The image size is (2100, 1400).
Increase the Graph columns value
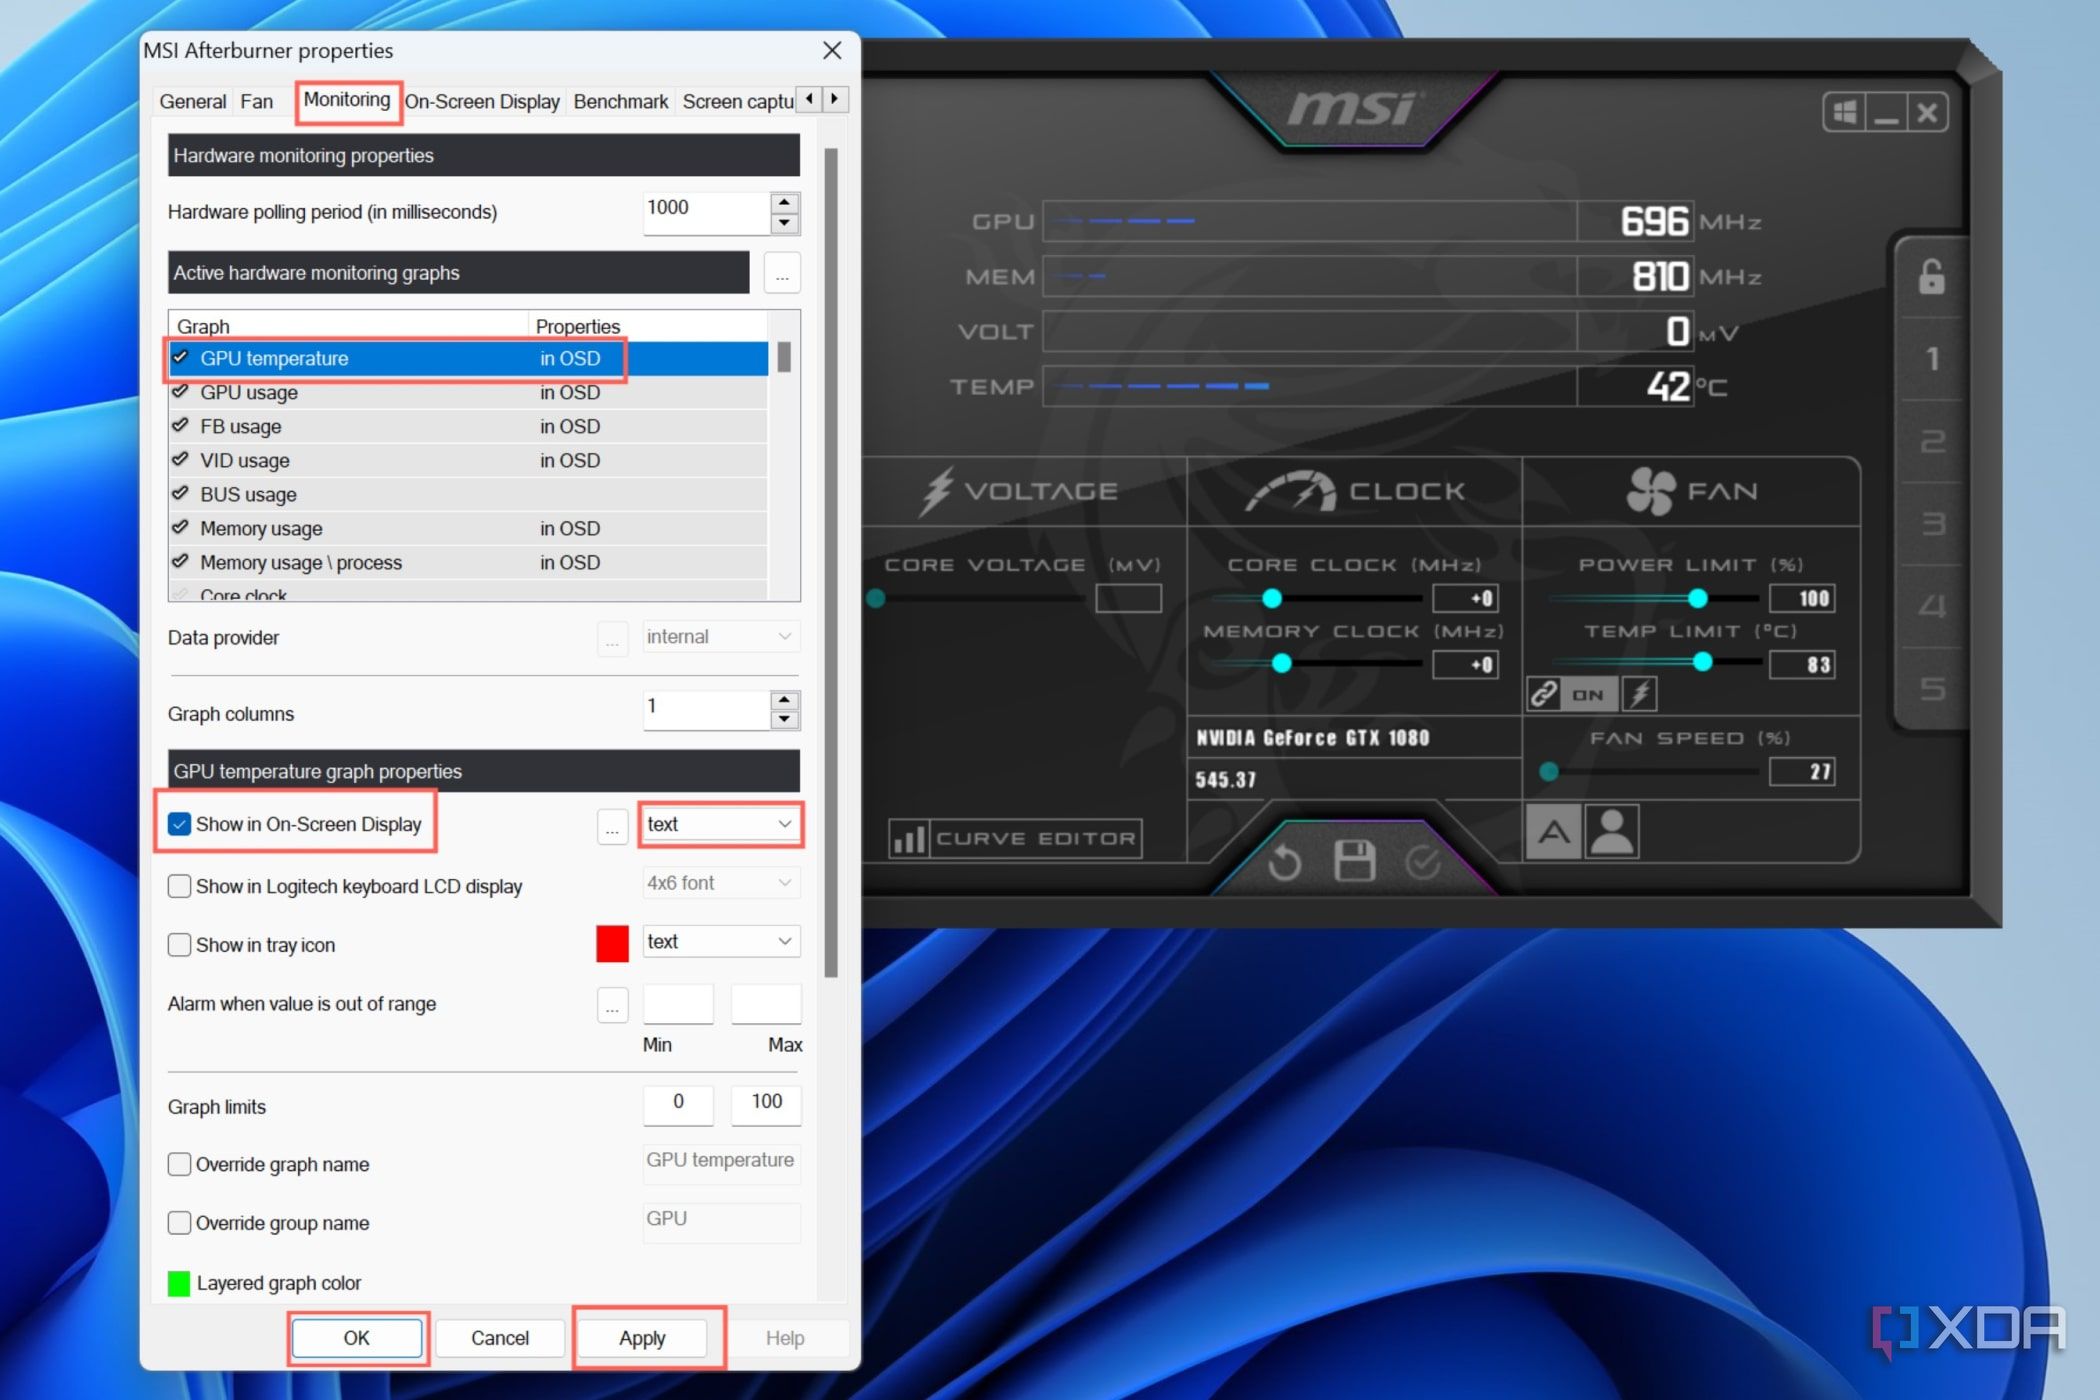click(785, 701)
